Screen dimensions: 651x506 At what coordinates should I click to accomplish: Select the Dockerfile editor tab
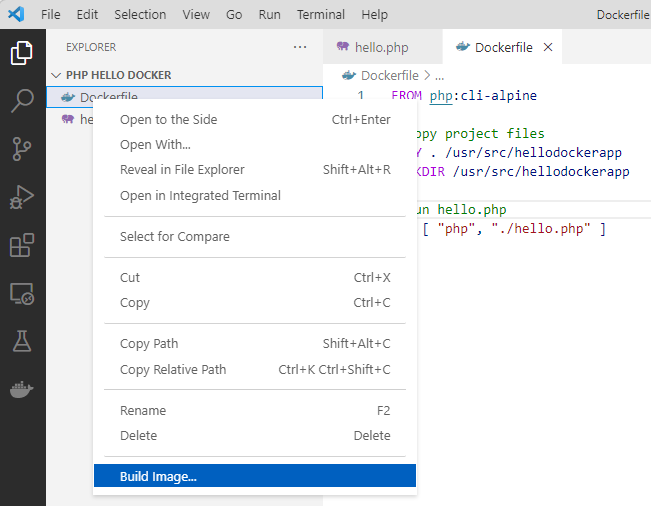(502, 47)
